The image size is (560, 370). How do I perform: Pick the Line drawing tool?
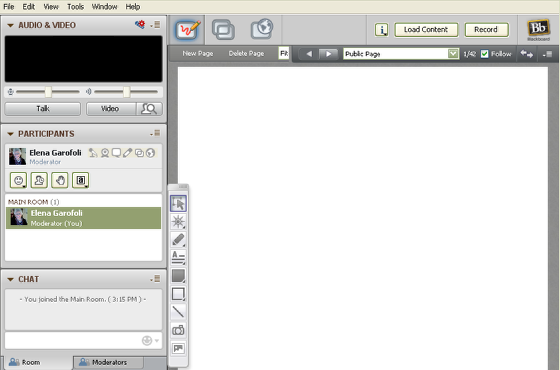(x=178, y=312)
